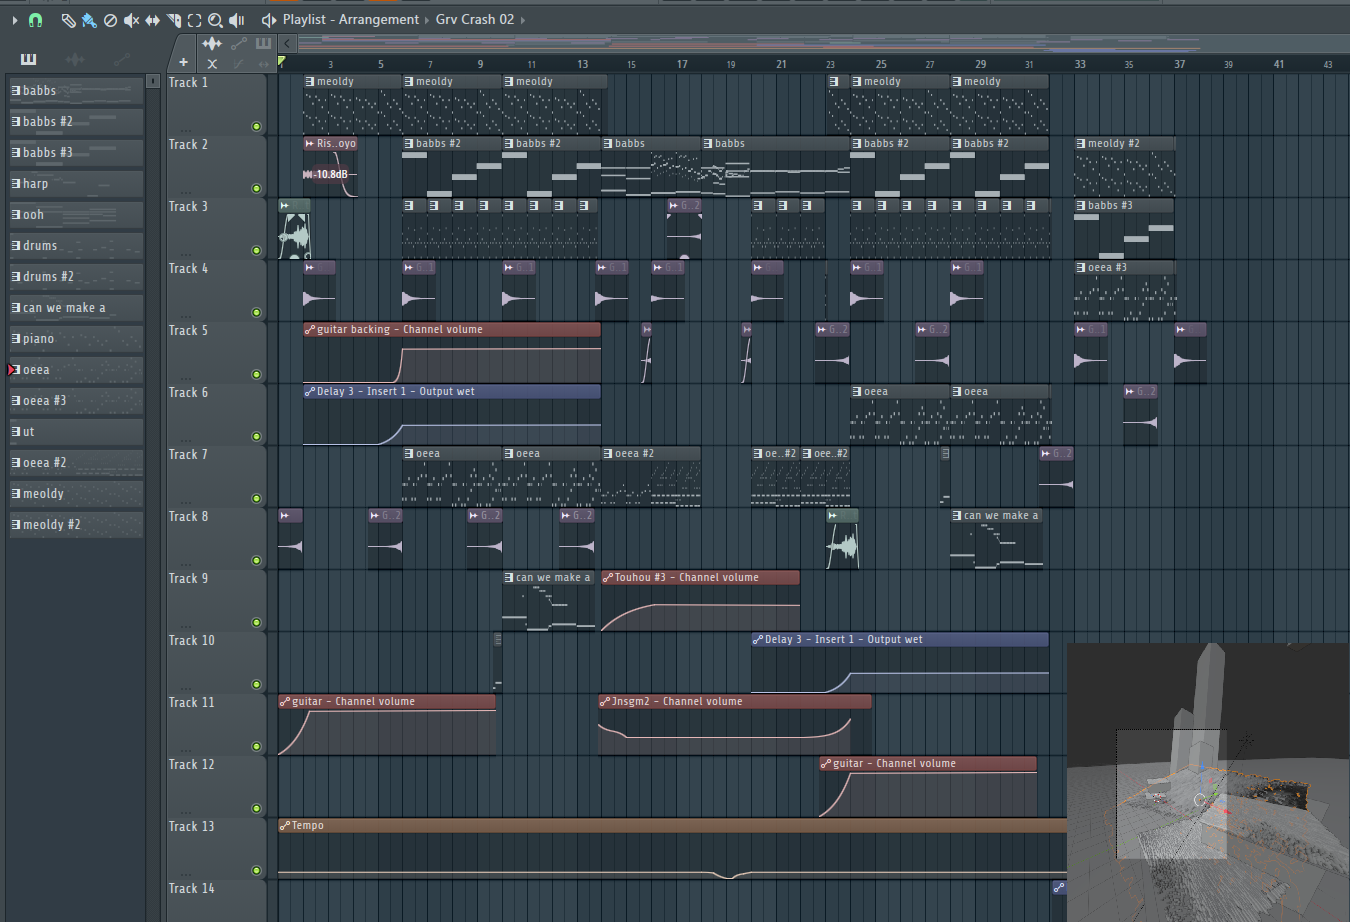Select the Slip tool arrows icon
The width and height of the screenshot is (1350, 922).
[152, 20]
